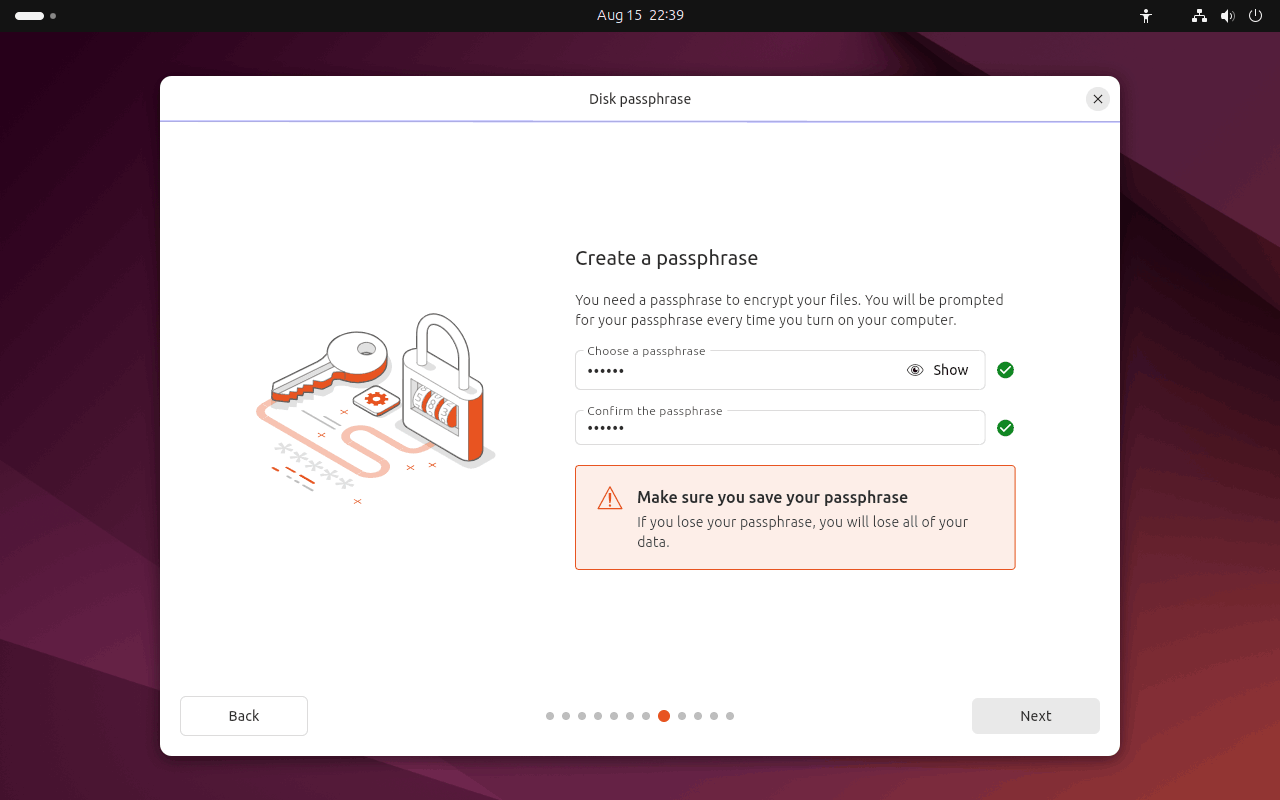
Task: Click the wired network status icon
Action: click(1199, 16)
